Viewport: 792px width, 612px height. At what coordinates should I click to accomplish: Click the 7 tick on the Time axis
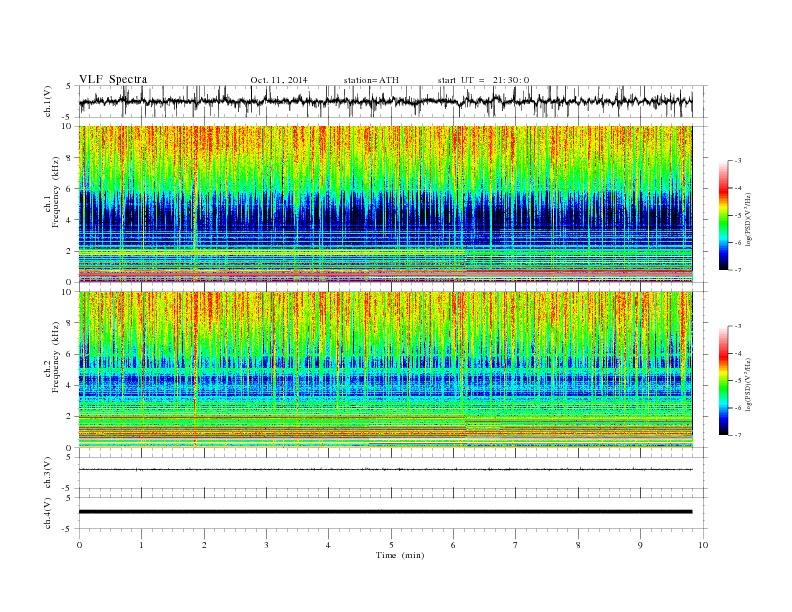(515, 545)
